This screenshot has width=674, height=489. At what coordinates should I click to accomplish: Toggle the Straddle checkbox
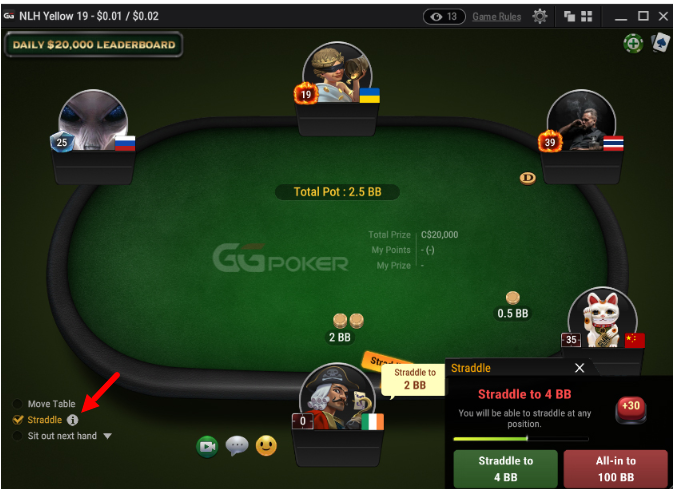coord(18,420)
